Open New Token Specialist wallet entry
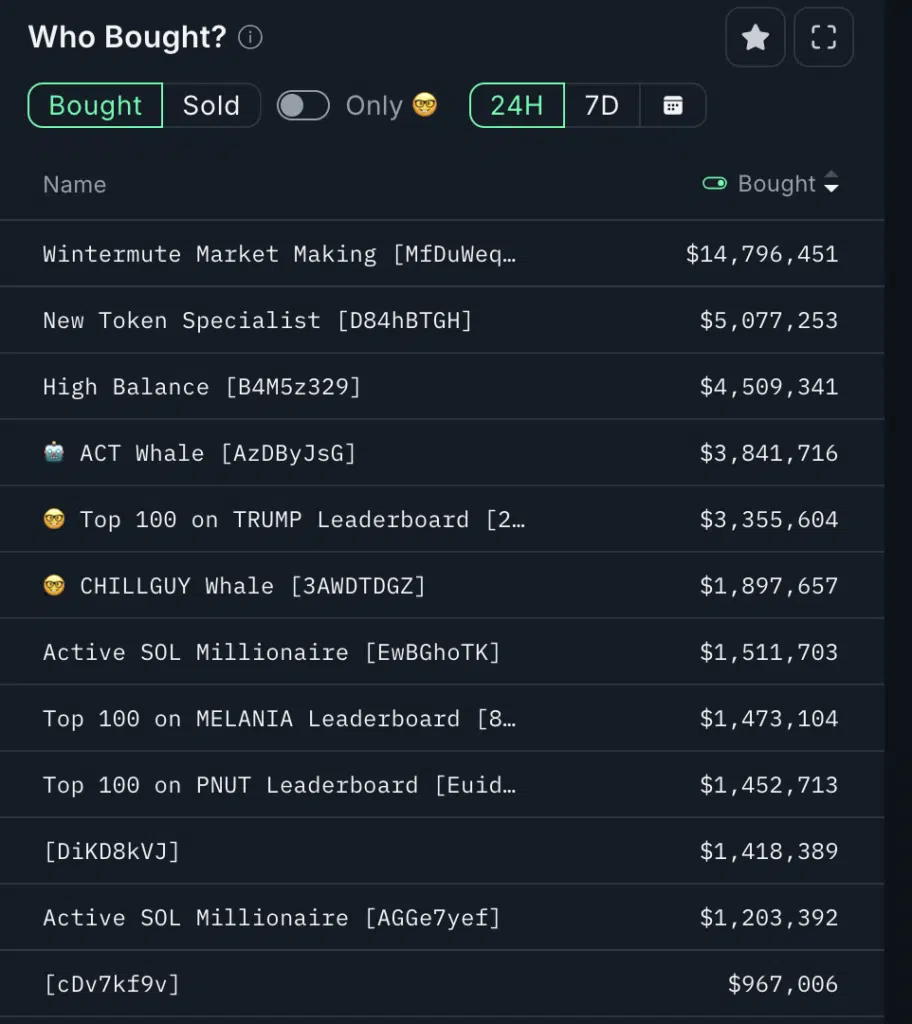This screenshot has width=912, height=1024. pyautogui.click(x=257, y=320)
